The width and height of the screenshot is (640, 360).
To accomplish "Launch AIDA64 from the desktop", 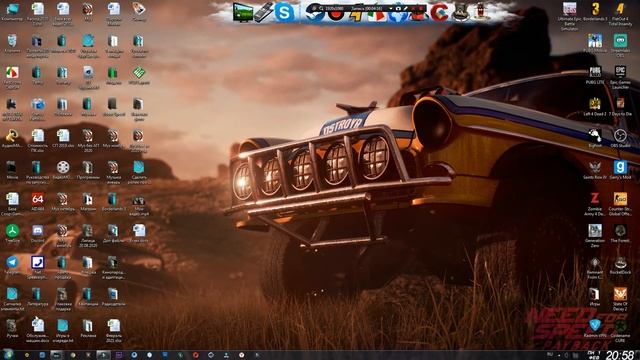I will (38, 202).
